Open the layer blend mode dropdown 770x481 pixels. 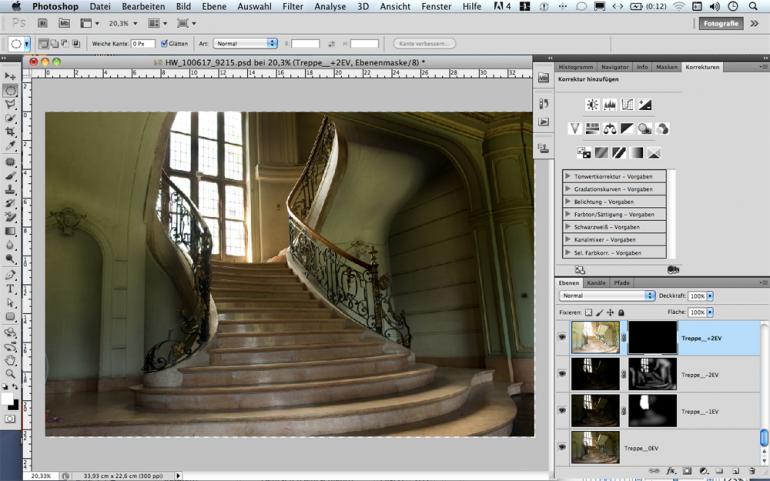point(607,296)
